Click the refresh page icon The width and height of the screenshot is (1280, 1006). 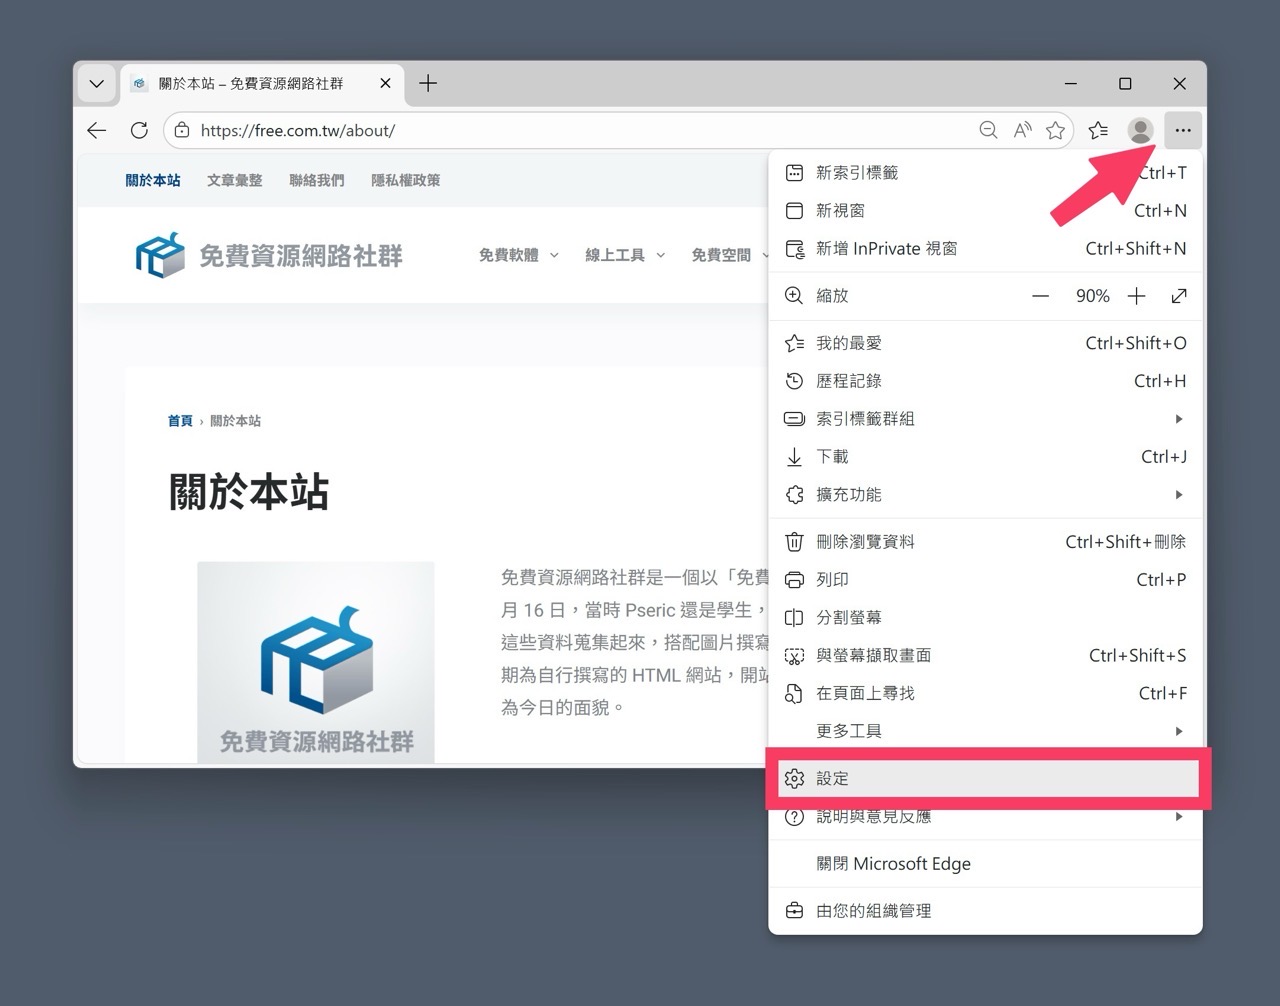click(139, 130)
